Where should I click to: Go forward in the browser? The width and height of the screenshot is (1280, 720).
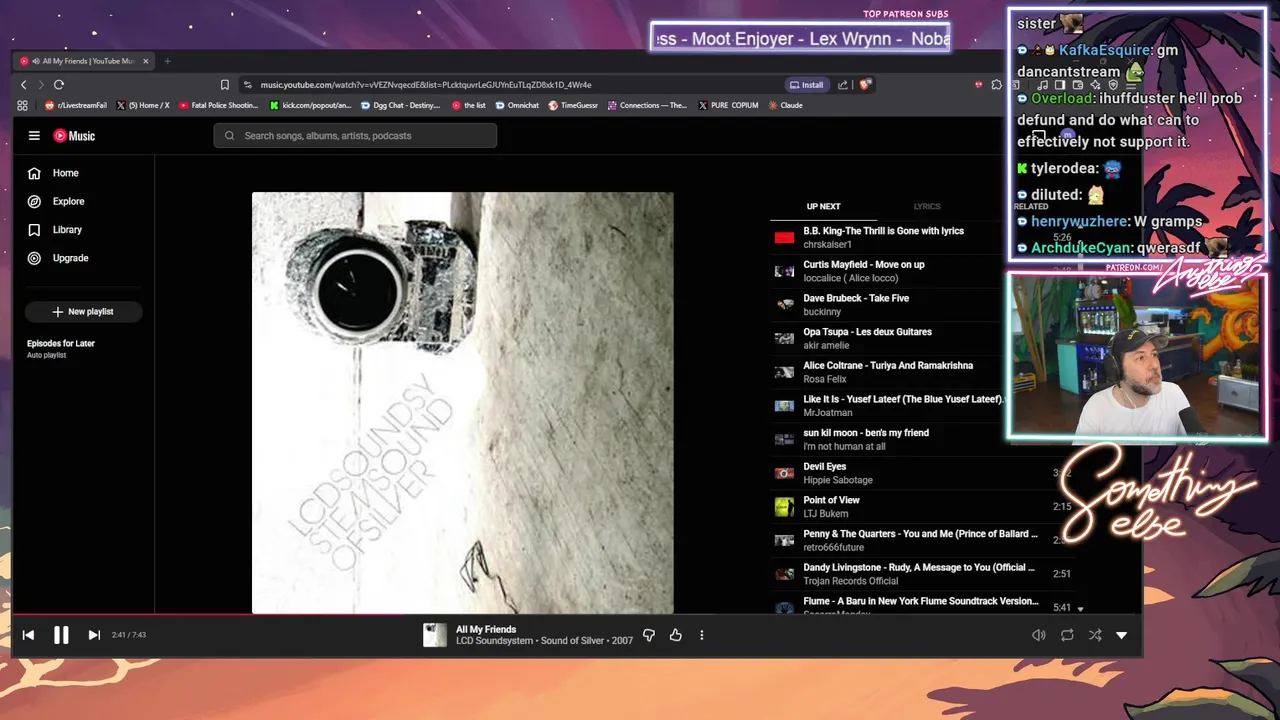(41, 85)
